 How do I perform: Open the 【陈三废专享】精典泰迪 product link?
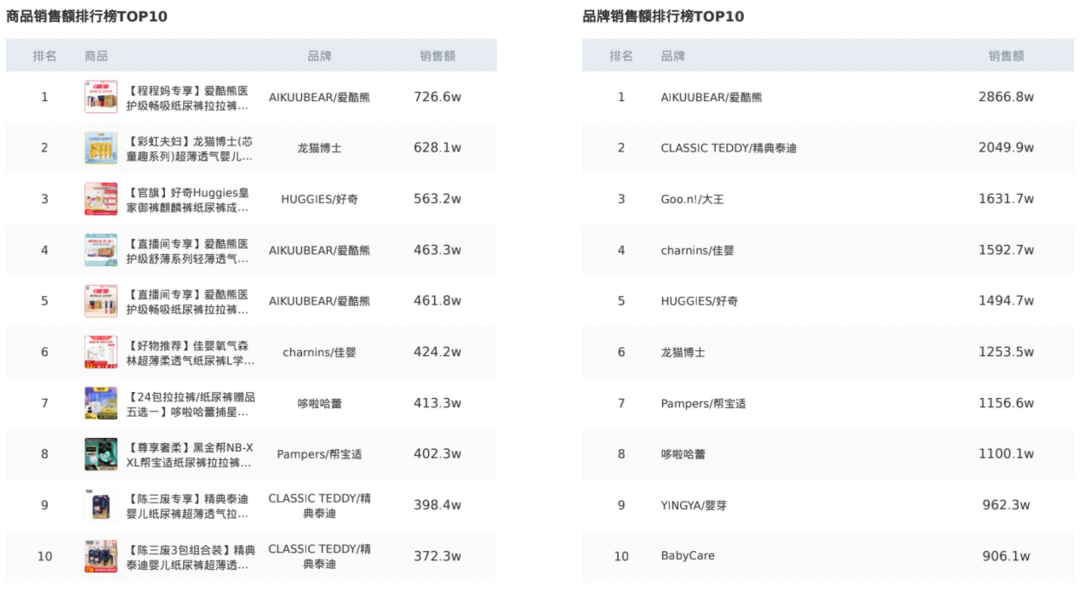tap(187, 506)
